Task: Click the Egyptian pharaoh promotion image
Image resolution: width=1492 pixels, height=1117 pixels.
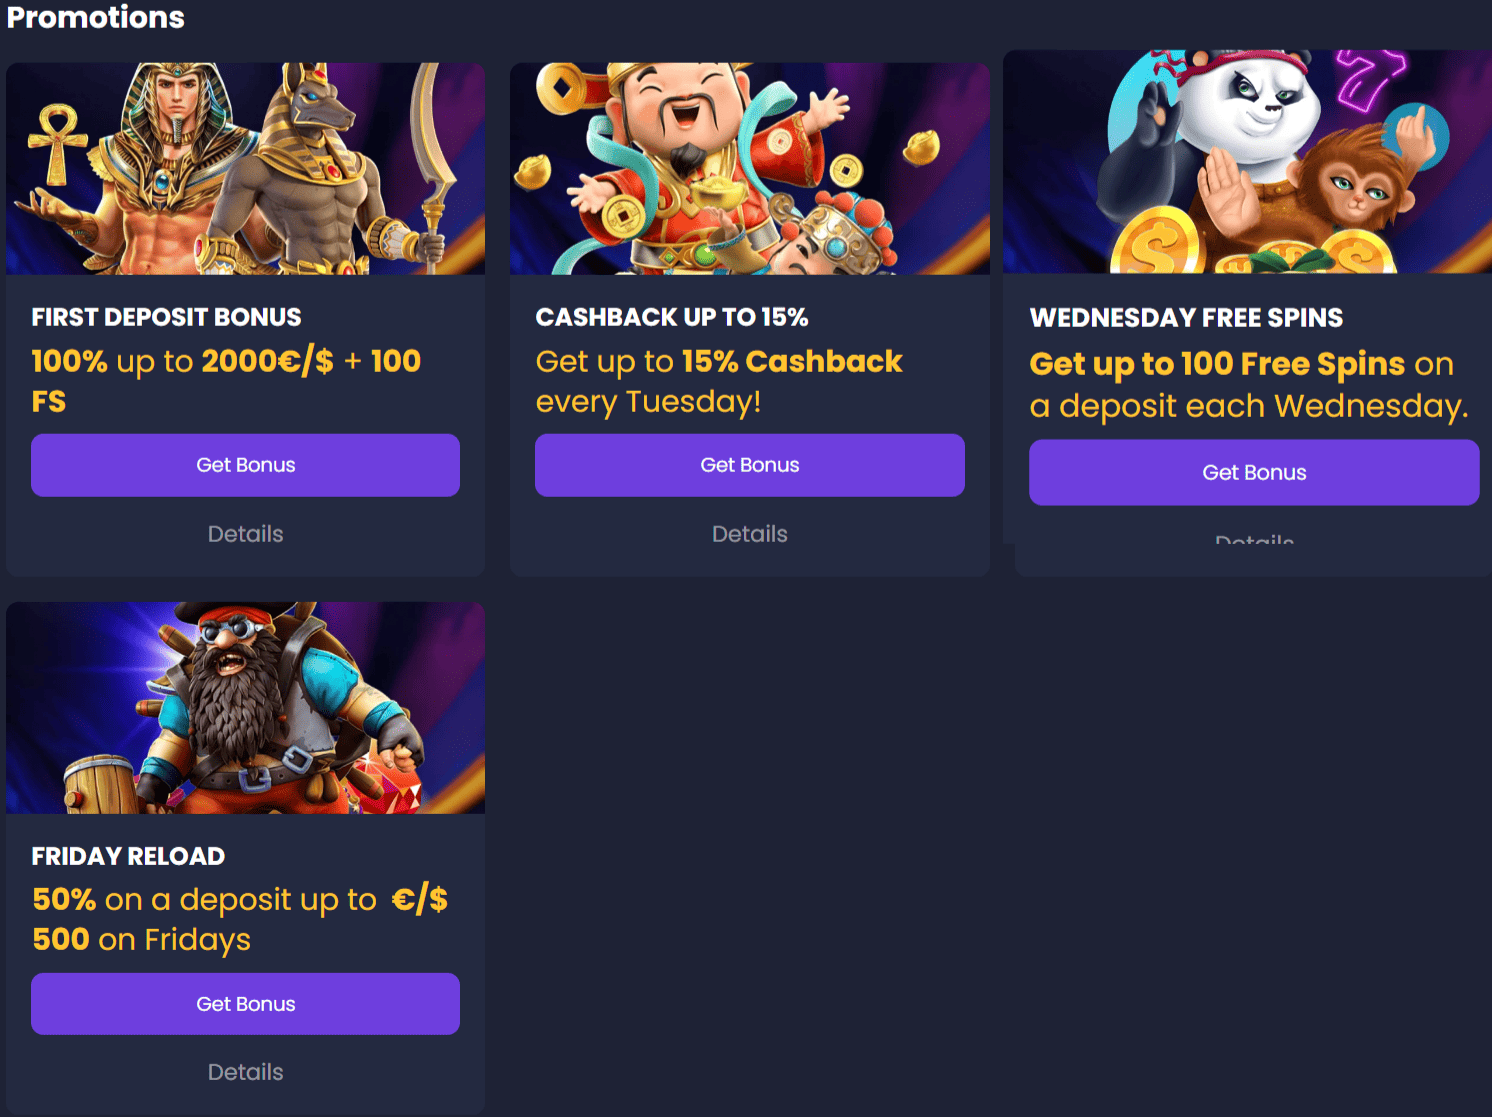Action: 245,169
